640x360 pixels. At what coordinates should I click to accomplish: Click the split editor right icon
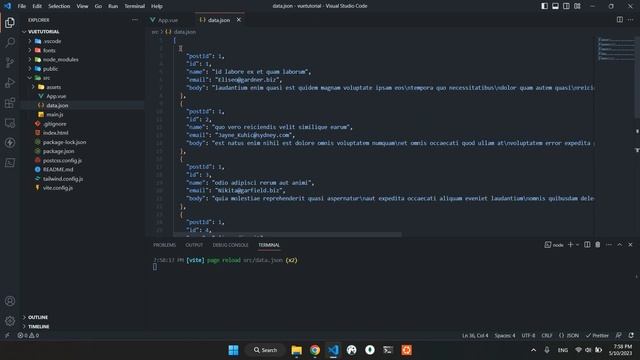point(620,20)
